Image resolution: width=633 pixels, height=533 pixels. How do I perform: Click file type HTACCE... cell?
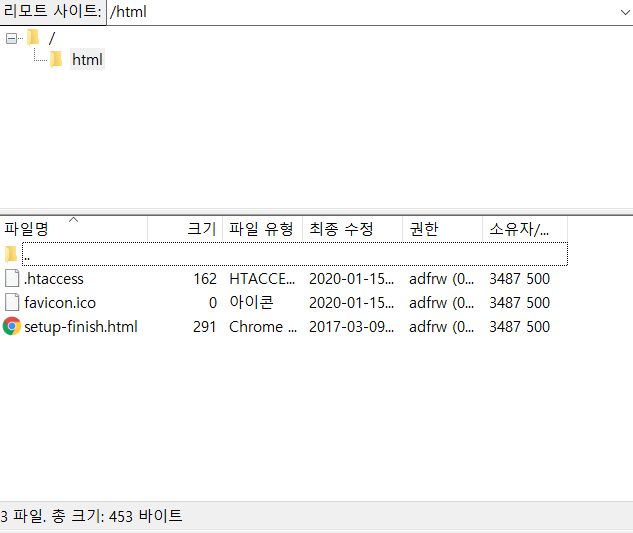click(x=262, y=279)
